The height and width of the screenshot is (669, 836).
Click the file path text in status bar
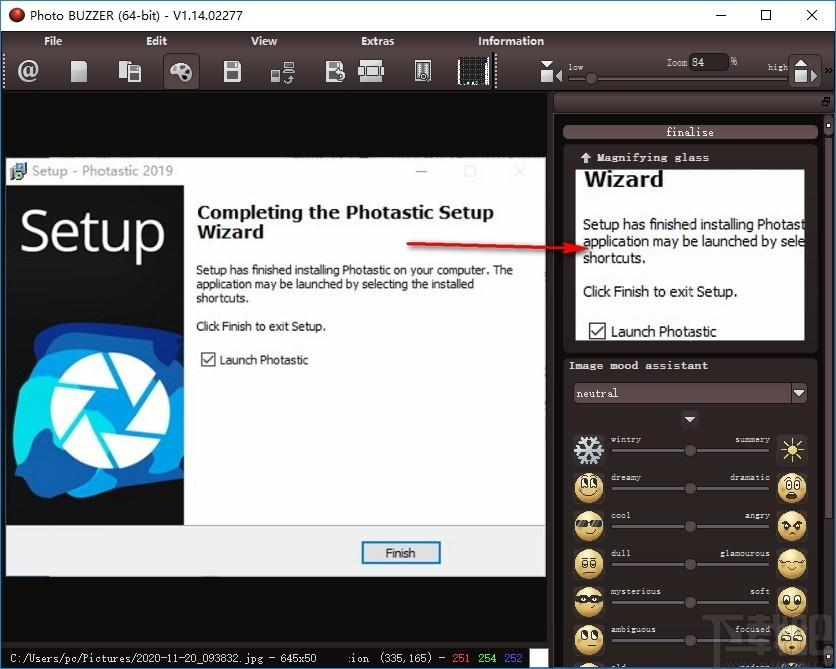pyautogui.click(x=136, y=658)
